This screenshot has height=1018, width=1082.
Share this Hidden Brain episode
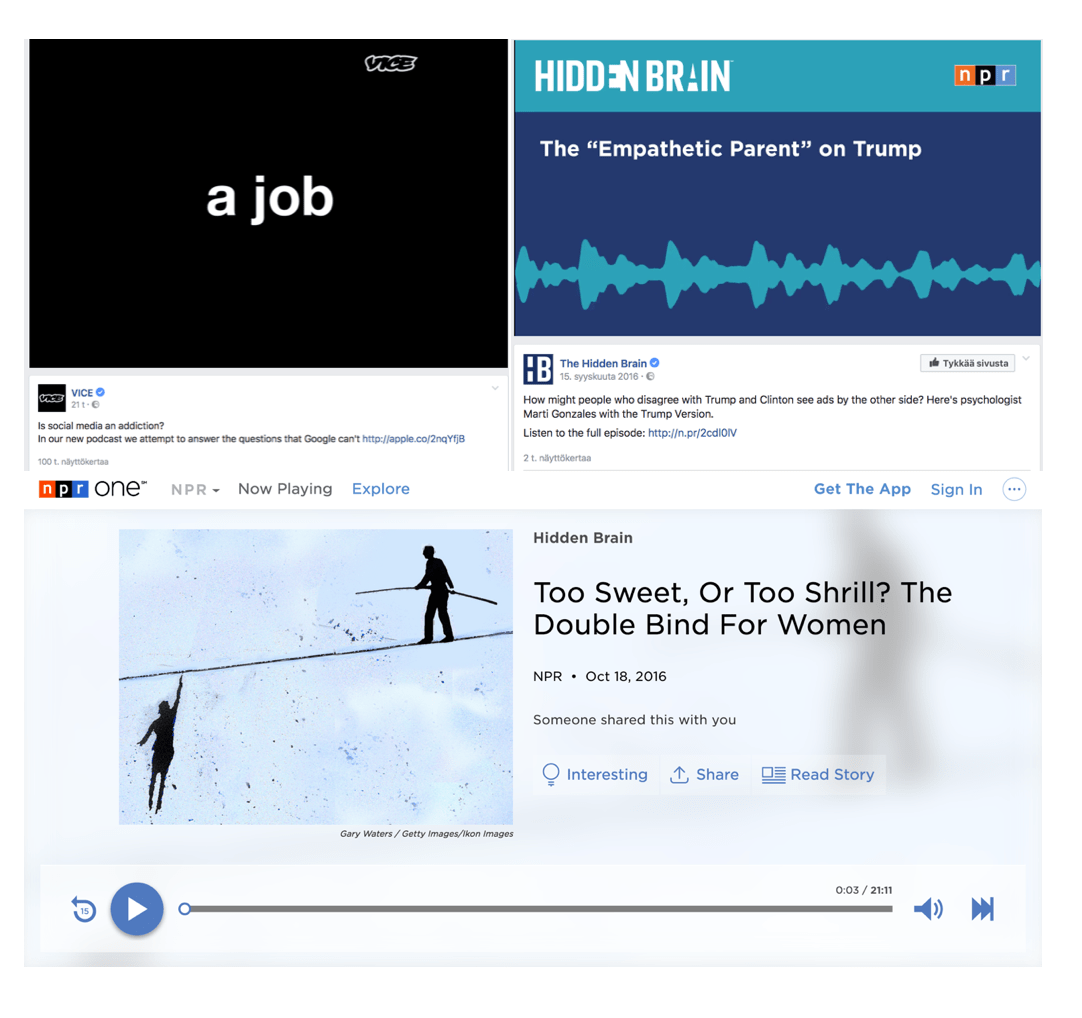(704, 775)
